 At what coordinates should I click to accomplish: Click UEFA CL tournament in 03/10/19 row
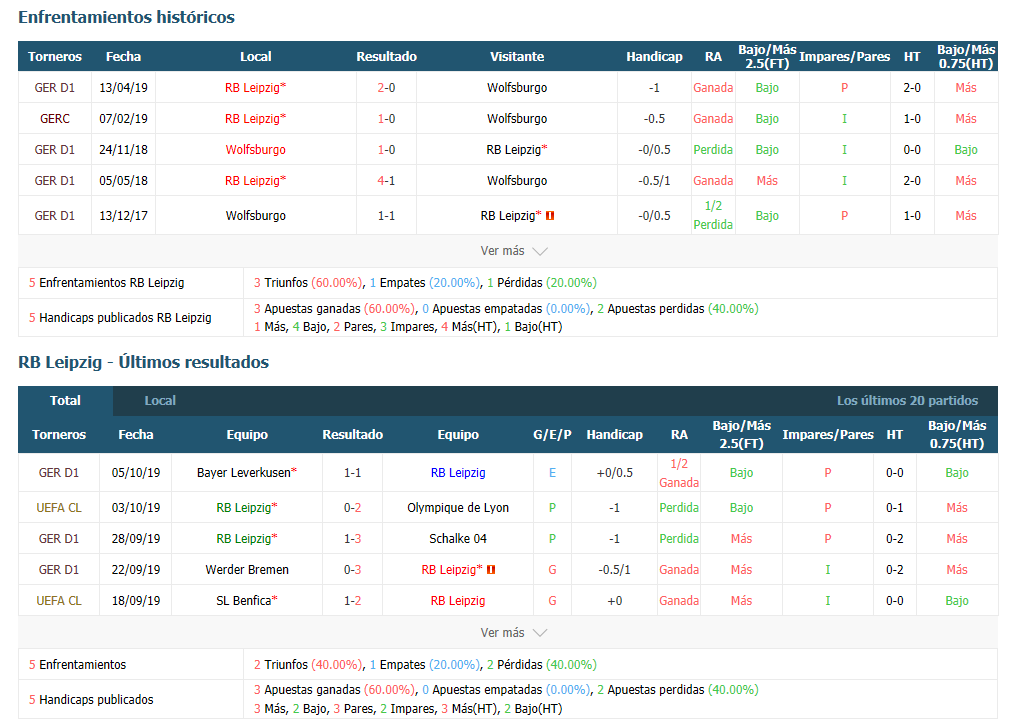pyautogui.click(x=59, y=507)
